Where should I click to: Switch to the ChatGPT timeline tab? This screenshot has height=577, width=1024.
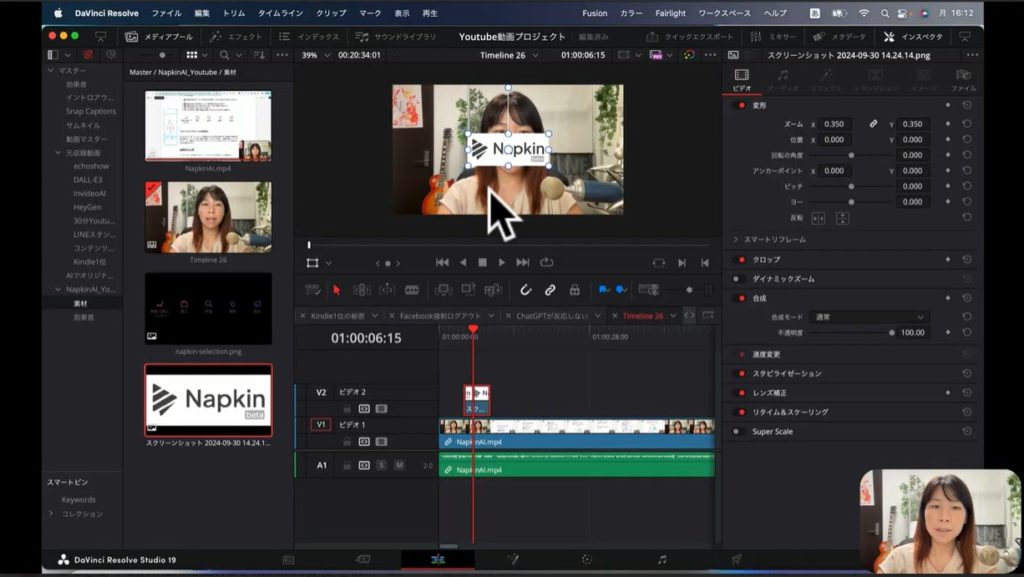tap(551, 316)
